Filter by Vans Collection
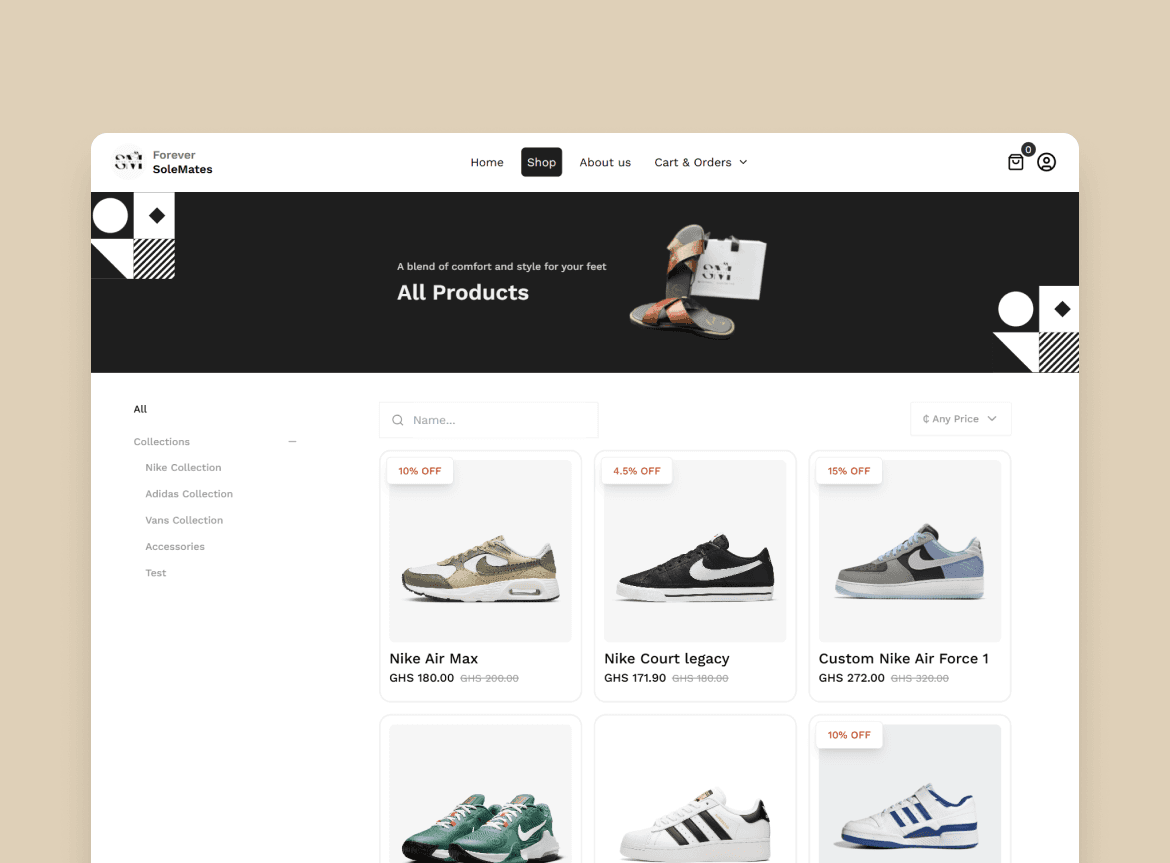The image size is (1170, 863). tap(184, 520)
